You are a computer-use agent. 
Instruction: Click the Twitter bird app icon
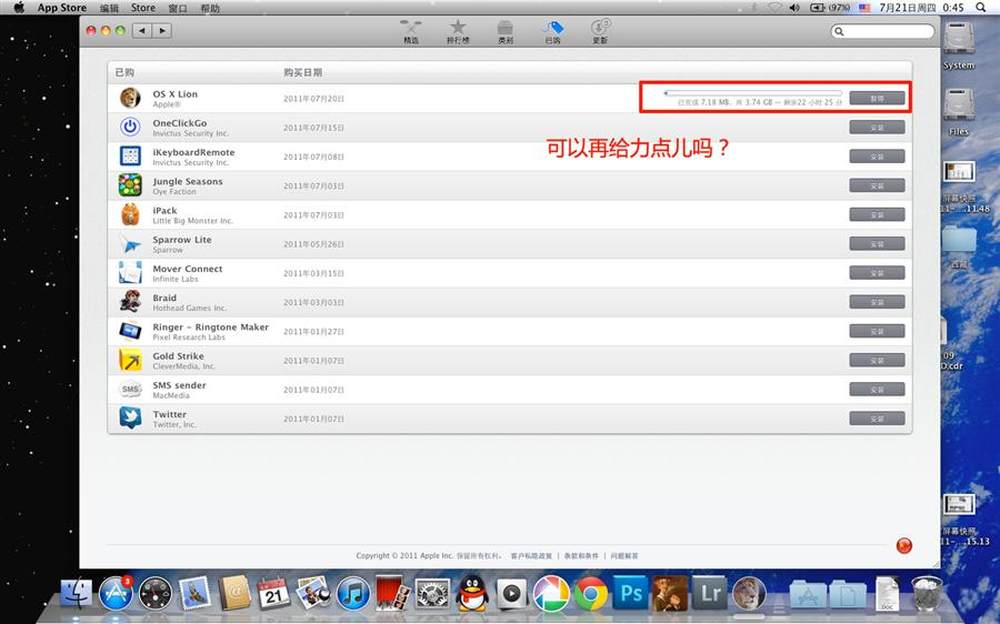(130, 418)
